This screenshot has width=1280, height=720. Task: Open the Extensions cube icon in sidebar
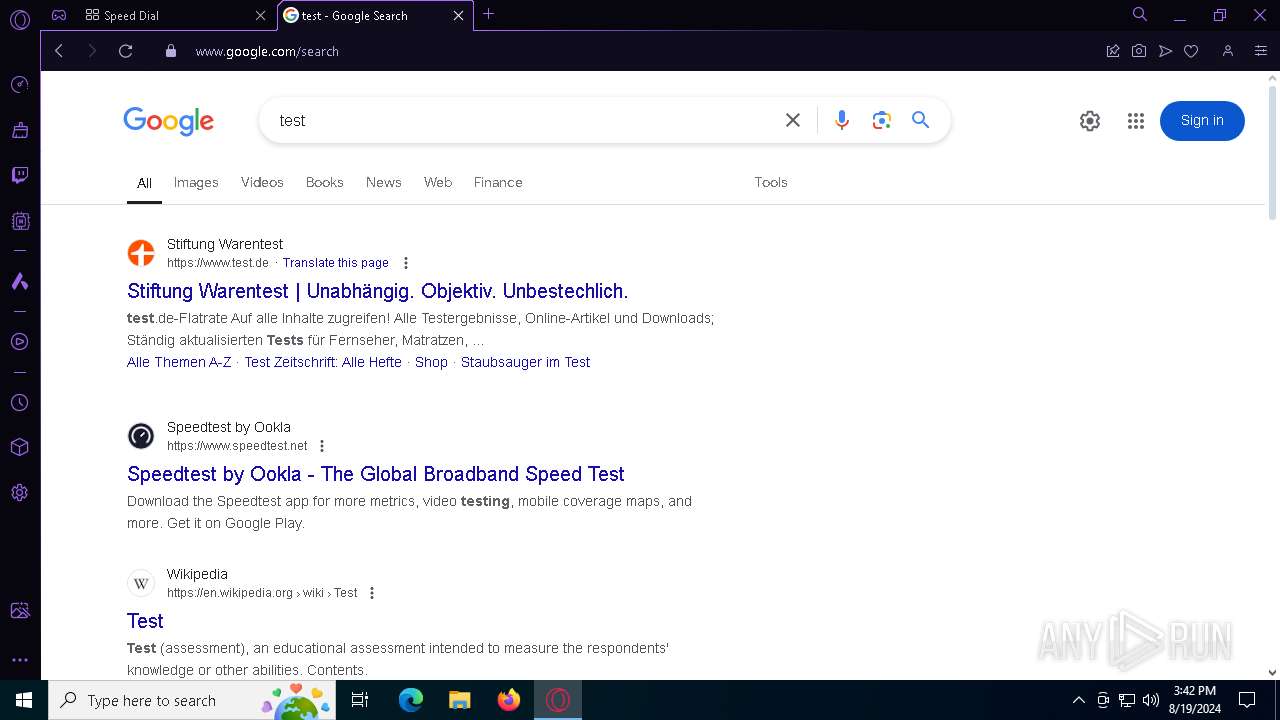click(x=19, y=447)
